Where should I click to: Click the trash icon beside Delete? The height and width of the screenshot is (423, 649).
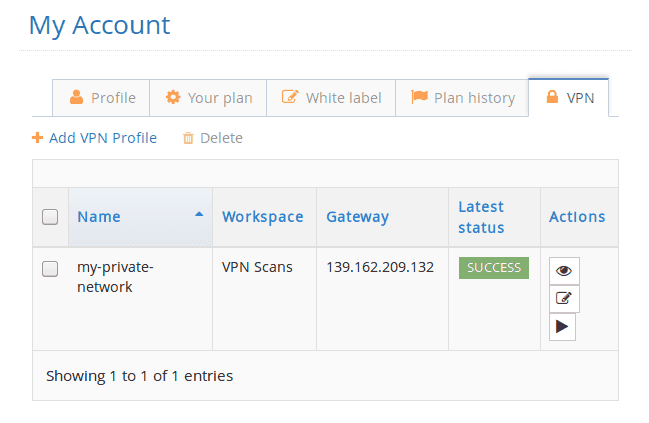(188, 138)
